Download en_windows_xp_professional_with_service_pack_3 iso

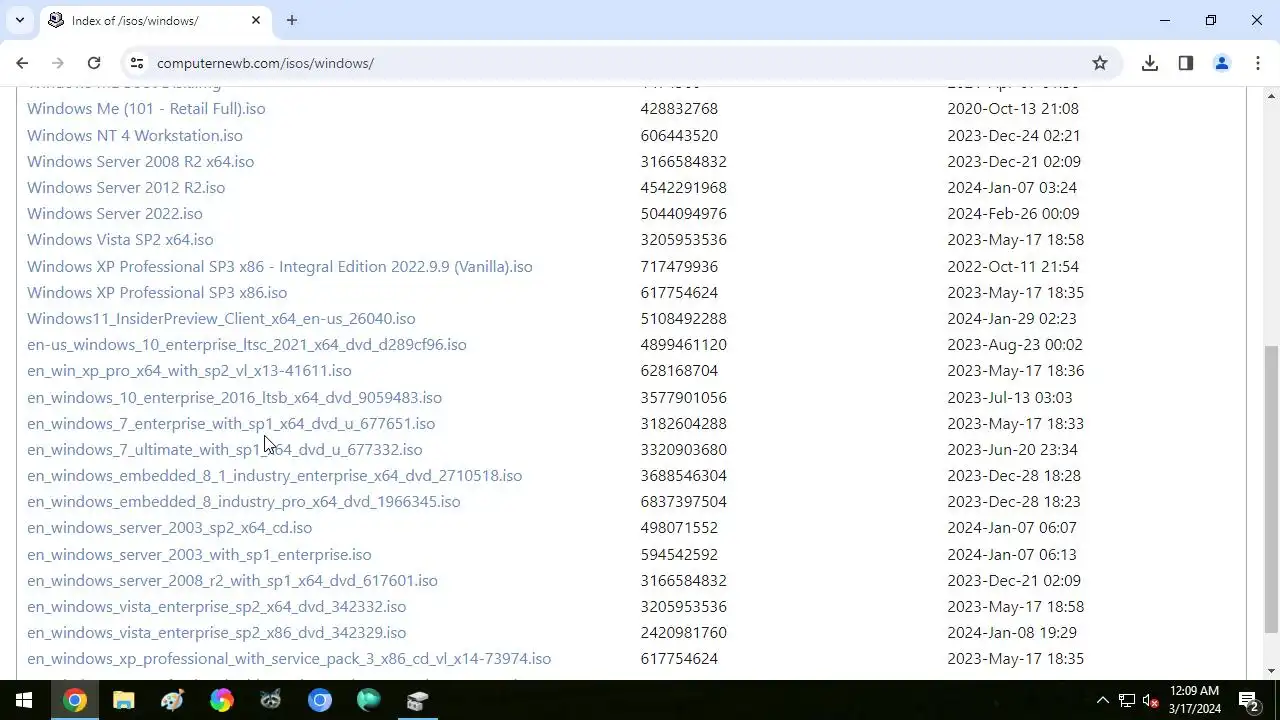click(x=289, y=659)
